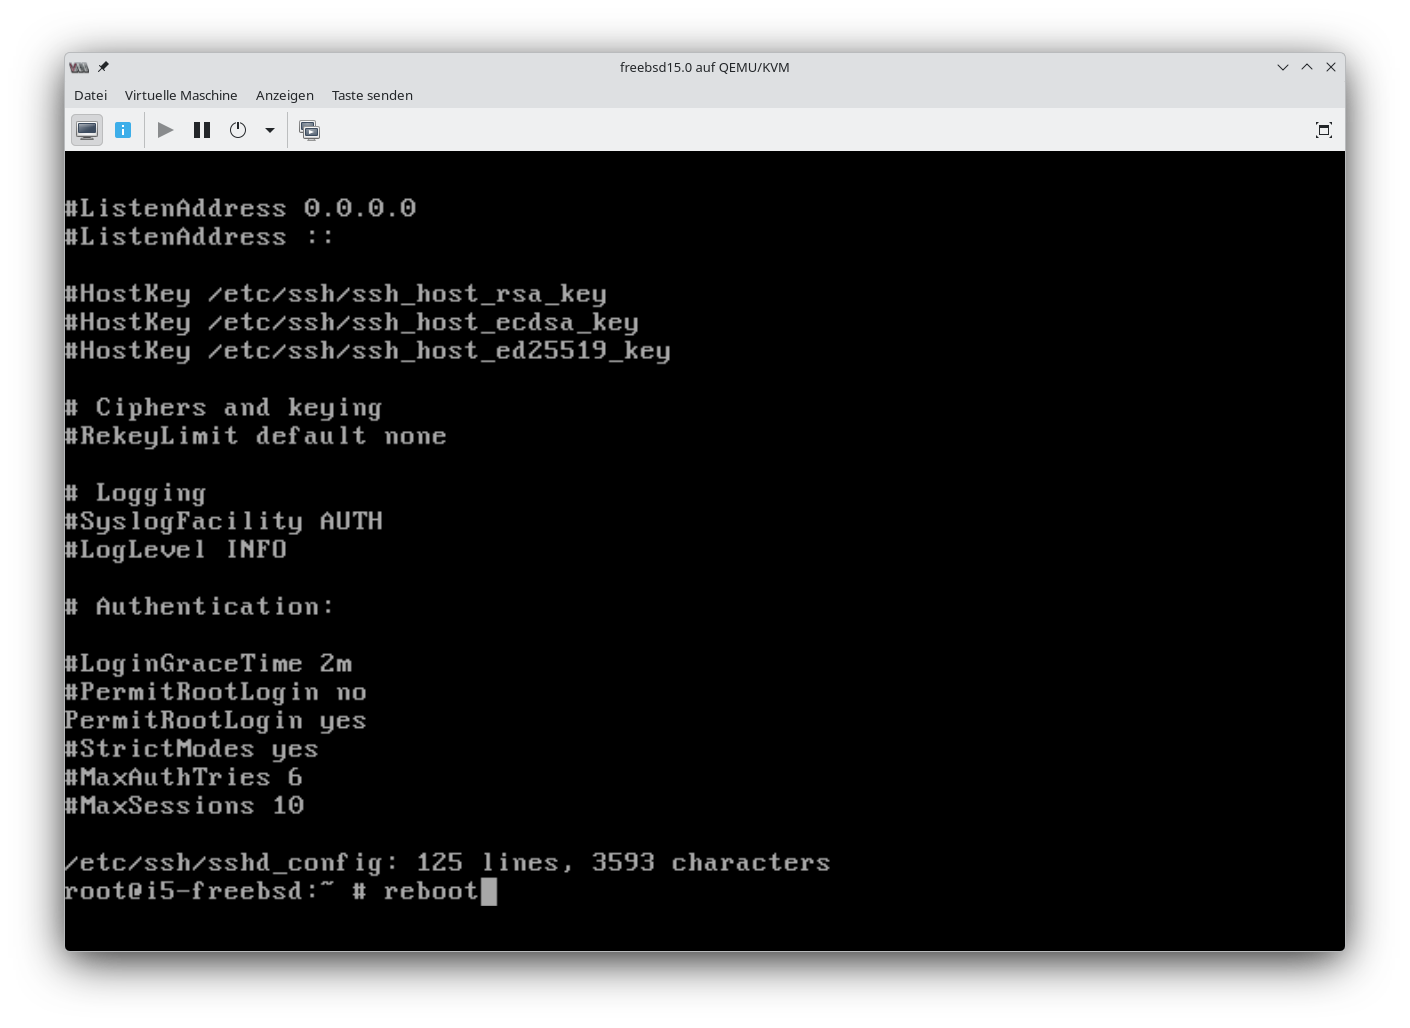Image resolution: width=1410 pixels, height=1028 pixels.
Task: Click the window app icon in title bar
Action: 79,67
